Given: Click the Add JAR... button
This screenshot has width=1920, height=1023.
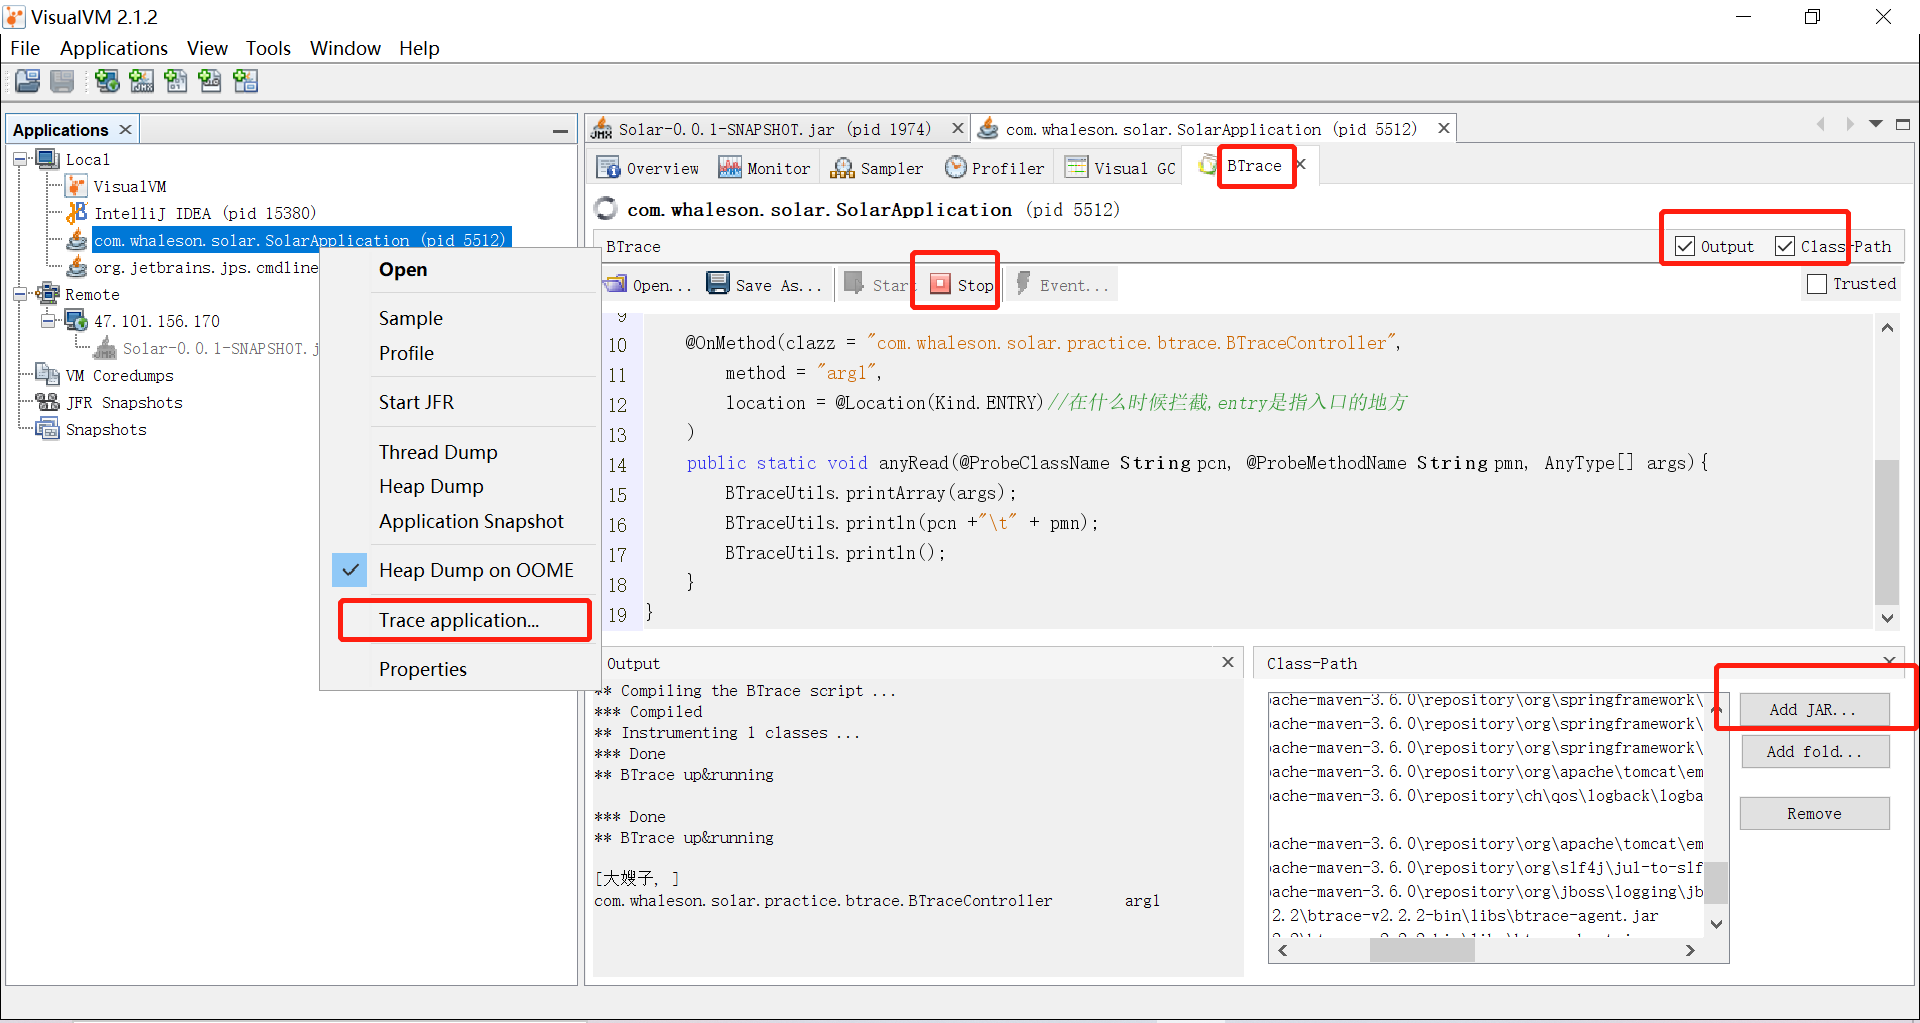Looking at the screenshot, I should (1814, 709).
